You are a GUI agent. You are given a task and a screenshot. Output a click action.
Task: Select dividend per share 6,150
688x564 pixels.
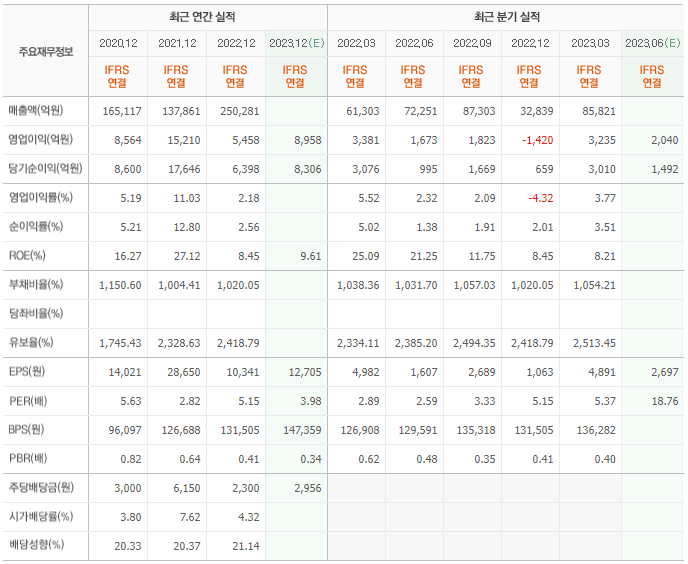pyautogui.click(x=187, y=488)
